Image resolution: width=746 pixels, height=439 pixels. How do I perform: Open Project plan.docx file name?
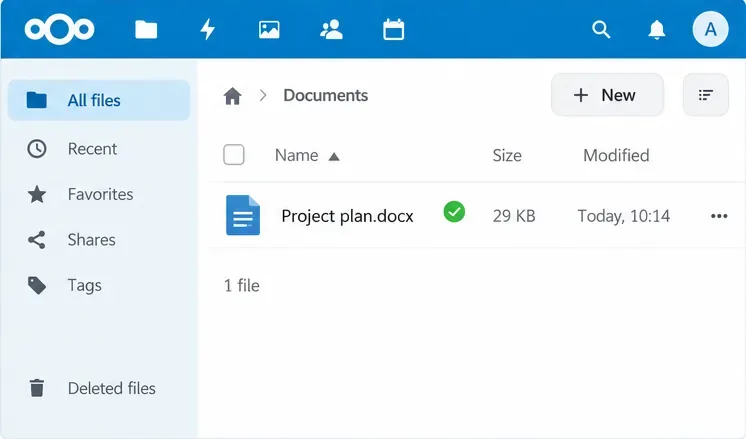[347, 216]
